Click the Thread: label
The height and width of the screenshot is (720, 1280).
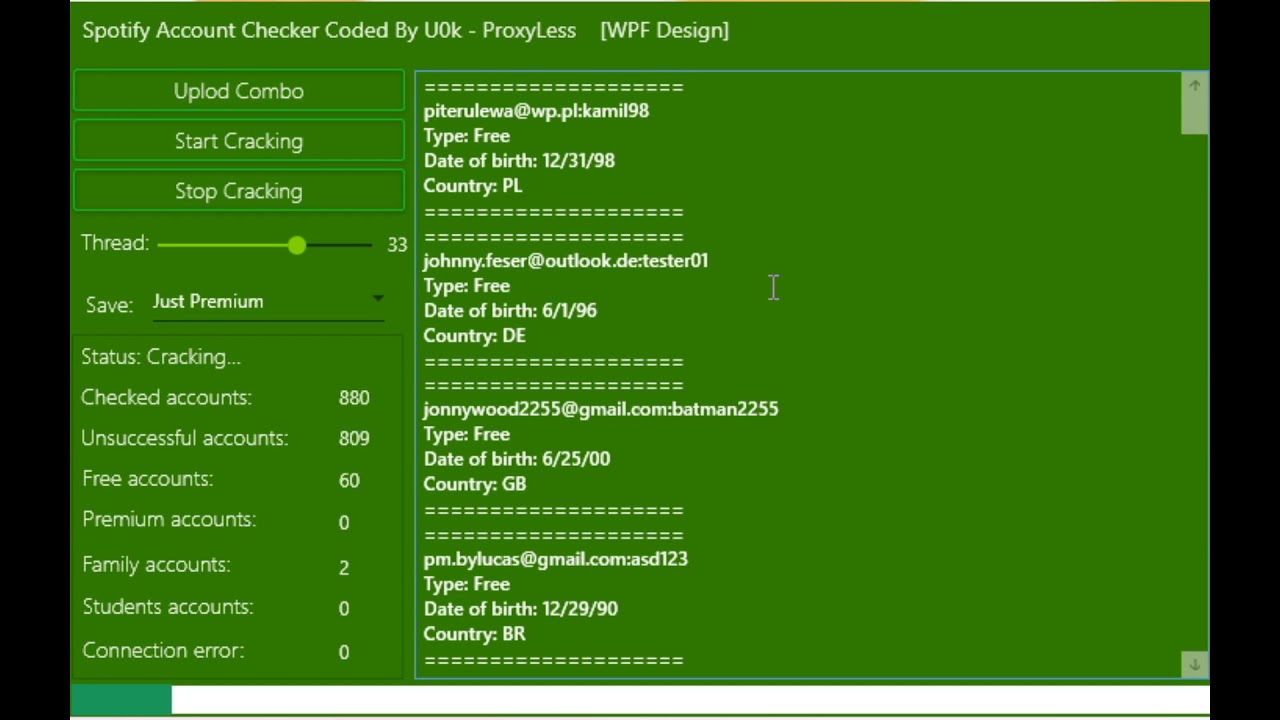[115, 243]
